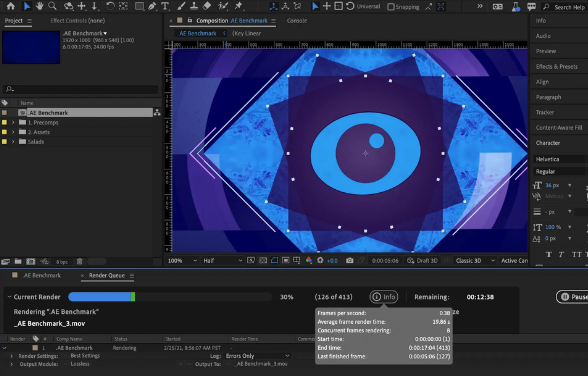The image size is (588, 376).
Task: Pick the Type text tool
Action: pyautogui.click(x=165, y=6)
